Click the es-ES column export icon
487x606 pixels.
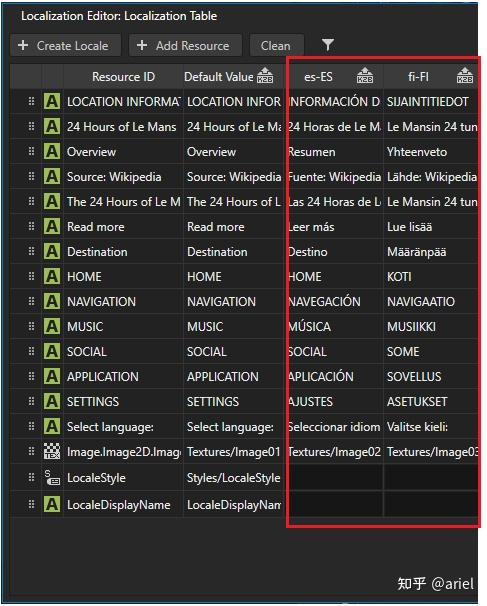[x=364, y=76]
